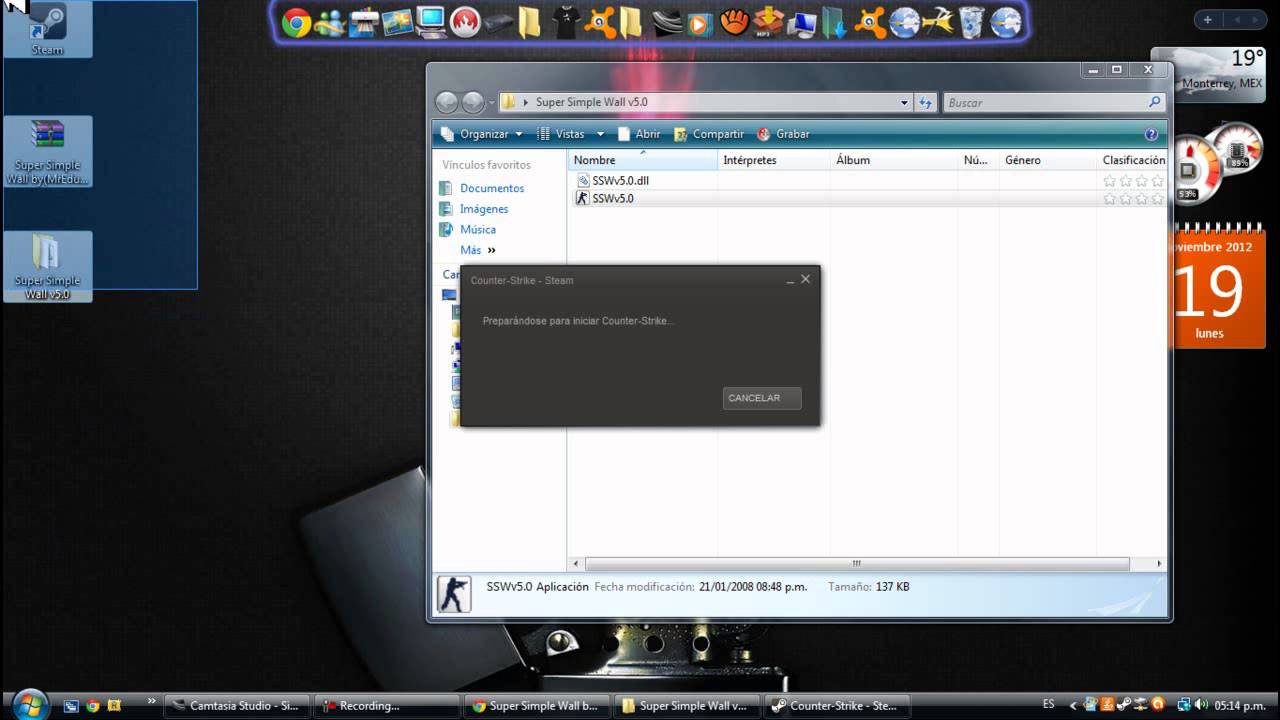Cancel the Counter-Strike launch with CANCELAR
The image size is (1280, 720).
point(762,398)
